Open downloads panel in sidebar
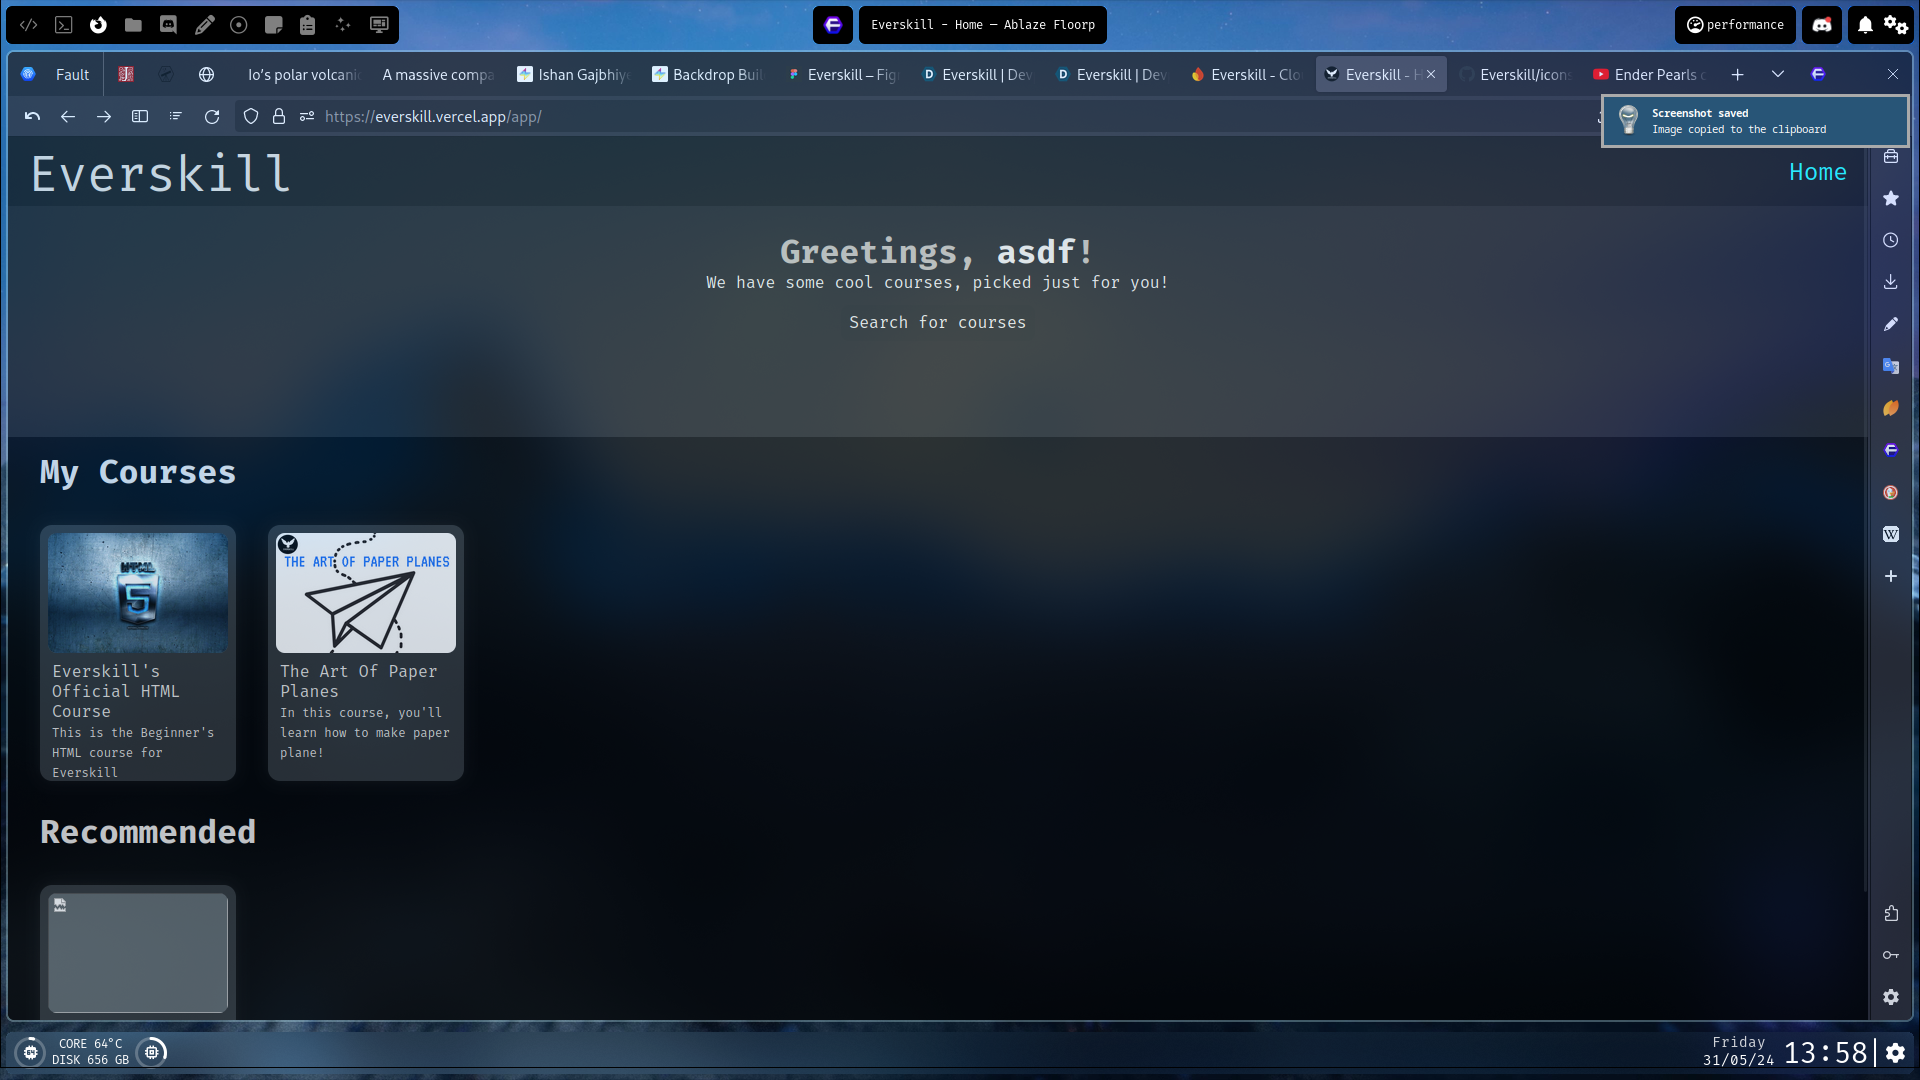 (1890, 282)
